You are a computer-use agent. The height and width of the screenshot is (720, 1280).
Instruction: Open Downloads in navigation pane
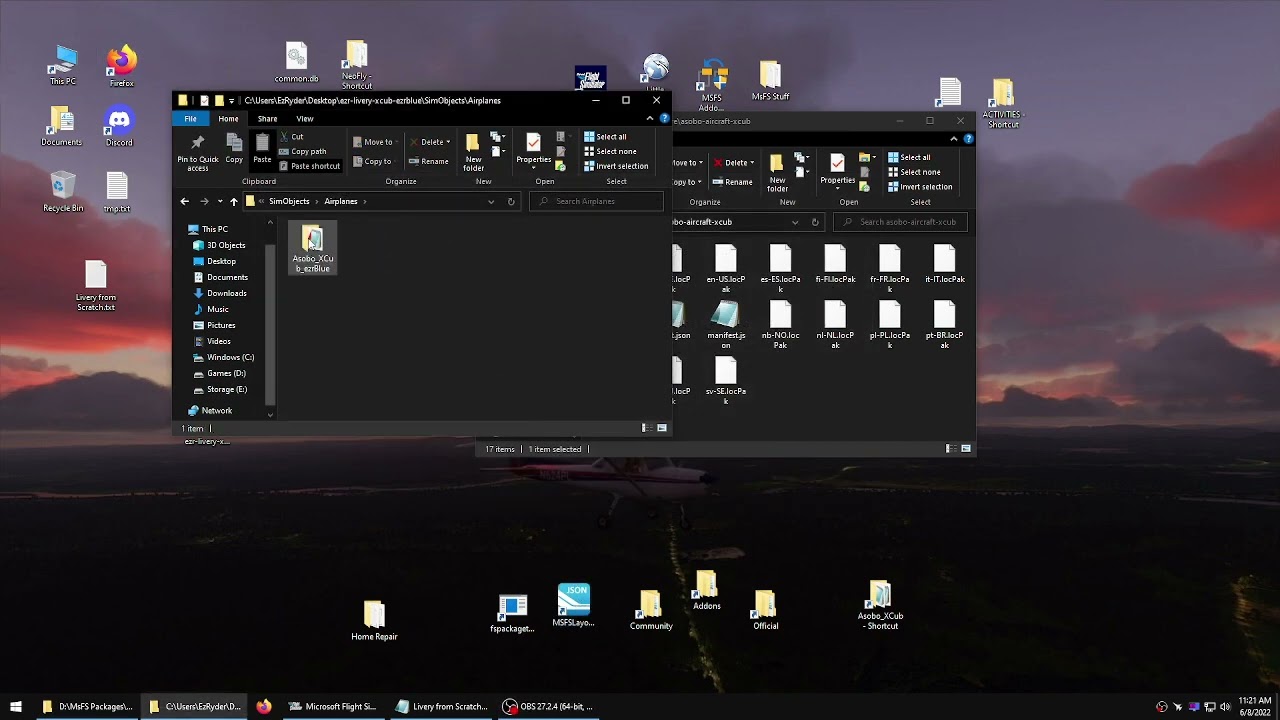(x=226, y=293)
